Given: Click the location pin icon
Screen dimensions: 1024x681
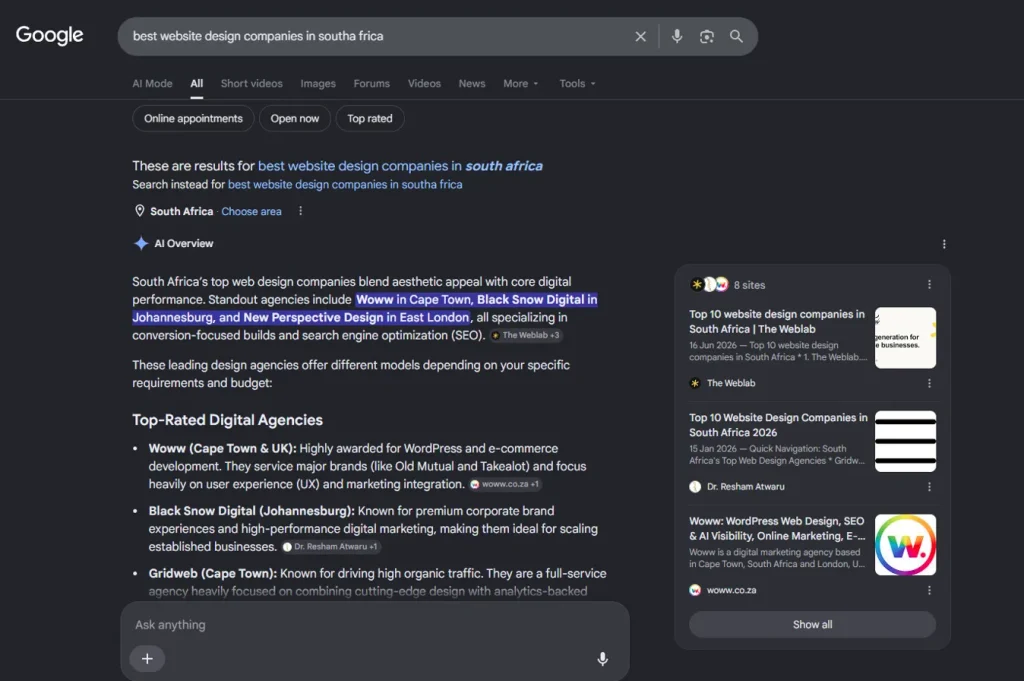Looking at the screenshot, I should coord(139,211).
